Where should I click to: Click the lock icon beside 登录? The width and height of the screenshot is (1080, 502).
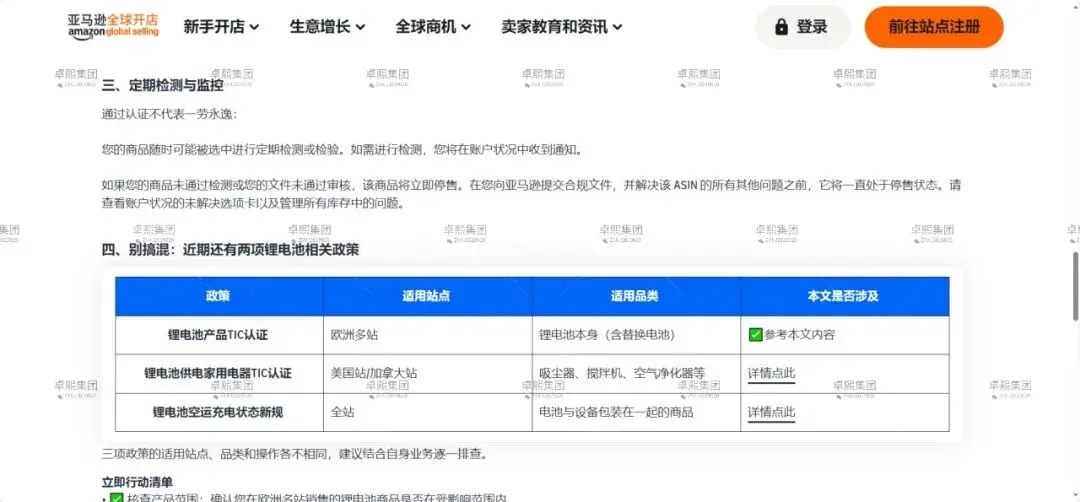[x=781, y=27]
